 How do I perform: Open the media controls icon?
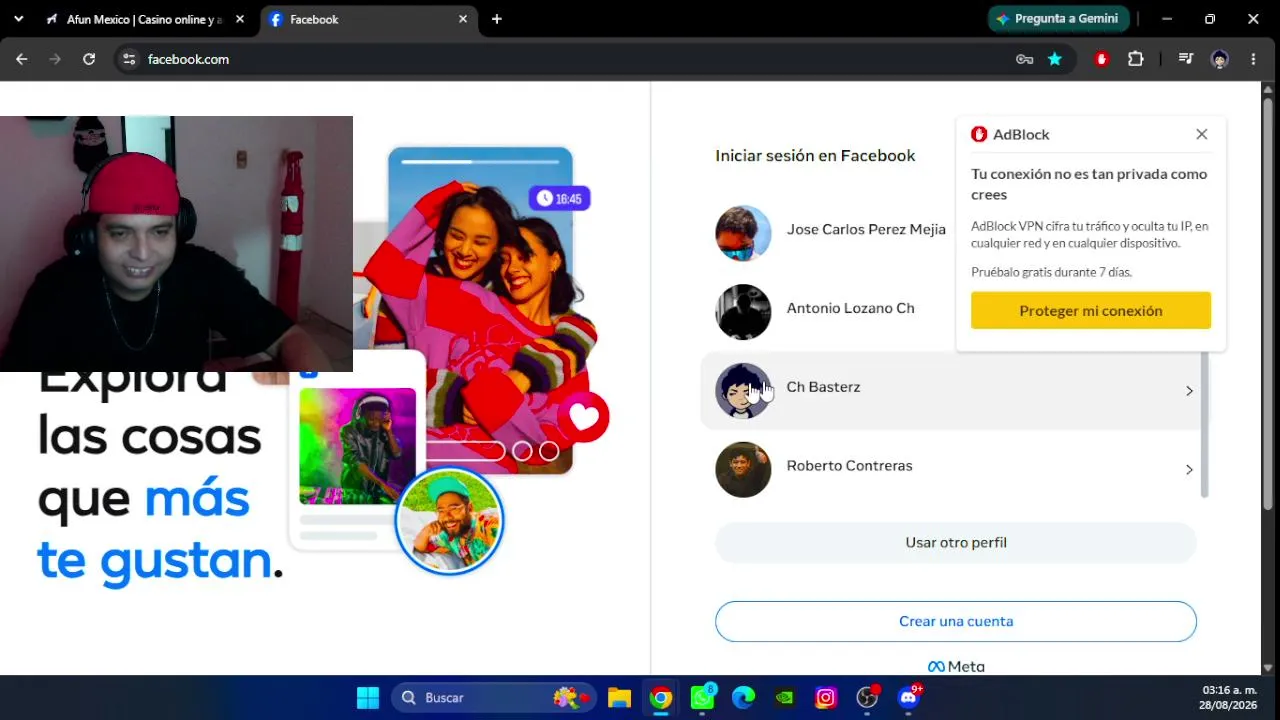click(x=1186, y=59)
